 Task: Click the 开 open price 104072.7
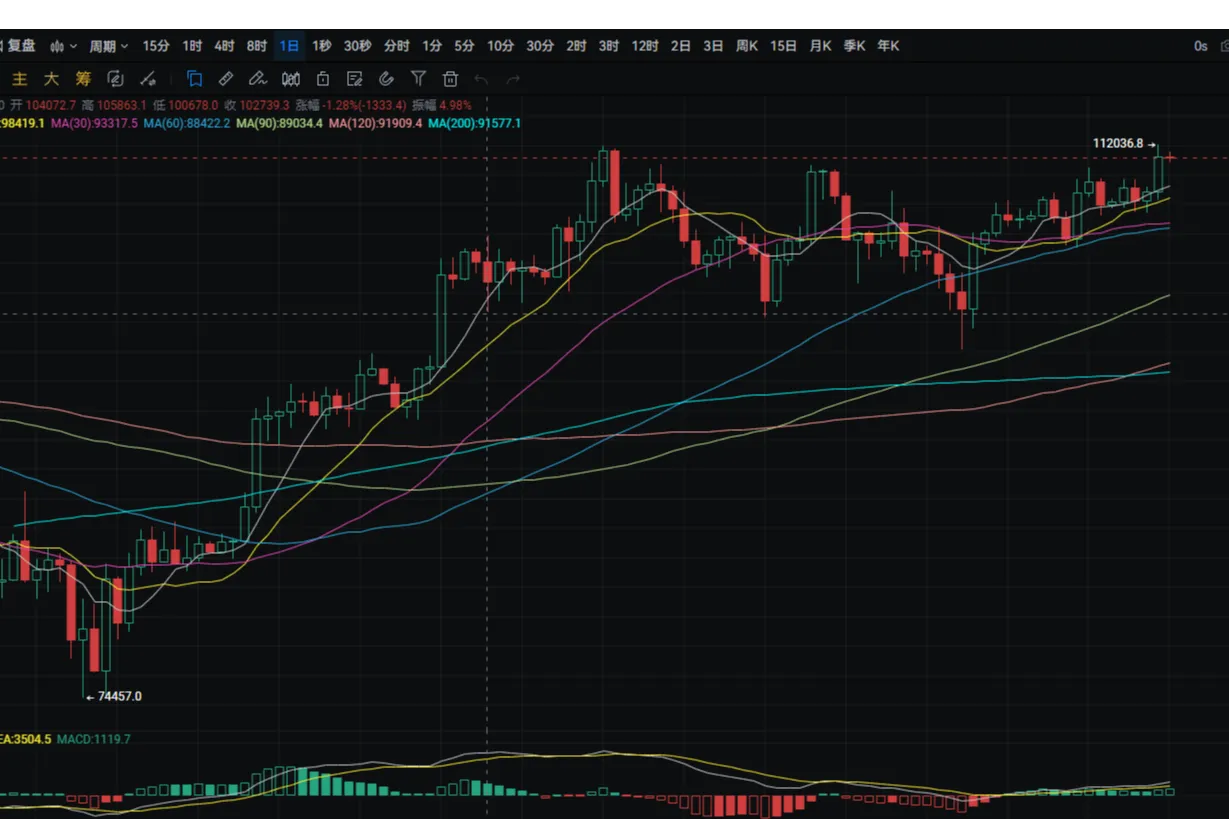tap(43, 105)
